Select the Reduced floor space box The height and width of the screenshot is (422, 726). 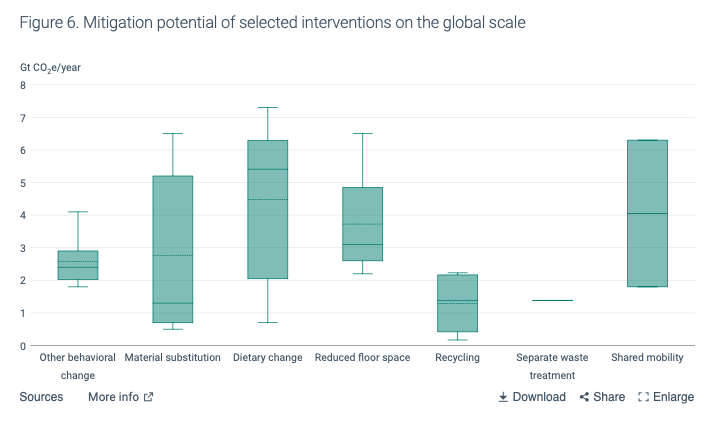(x=362, y=224)
